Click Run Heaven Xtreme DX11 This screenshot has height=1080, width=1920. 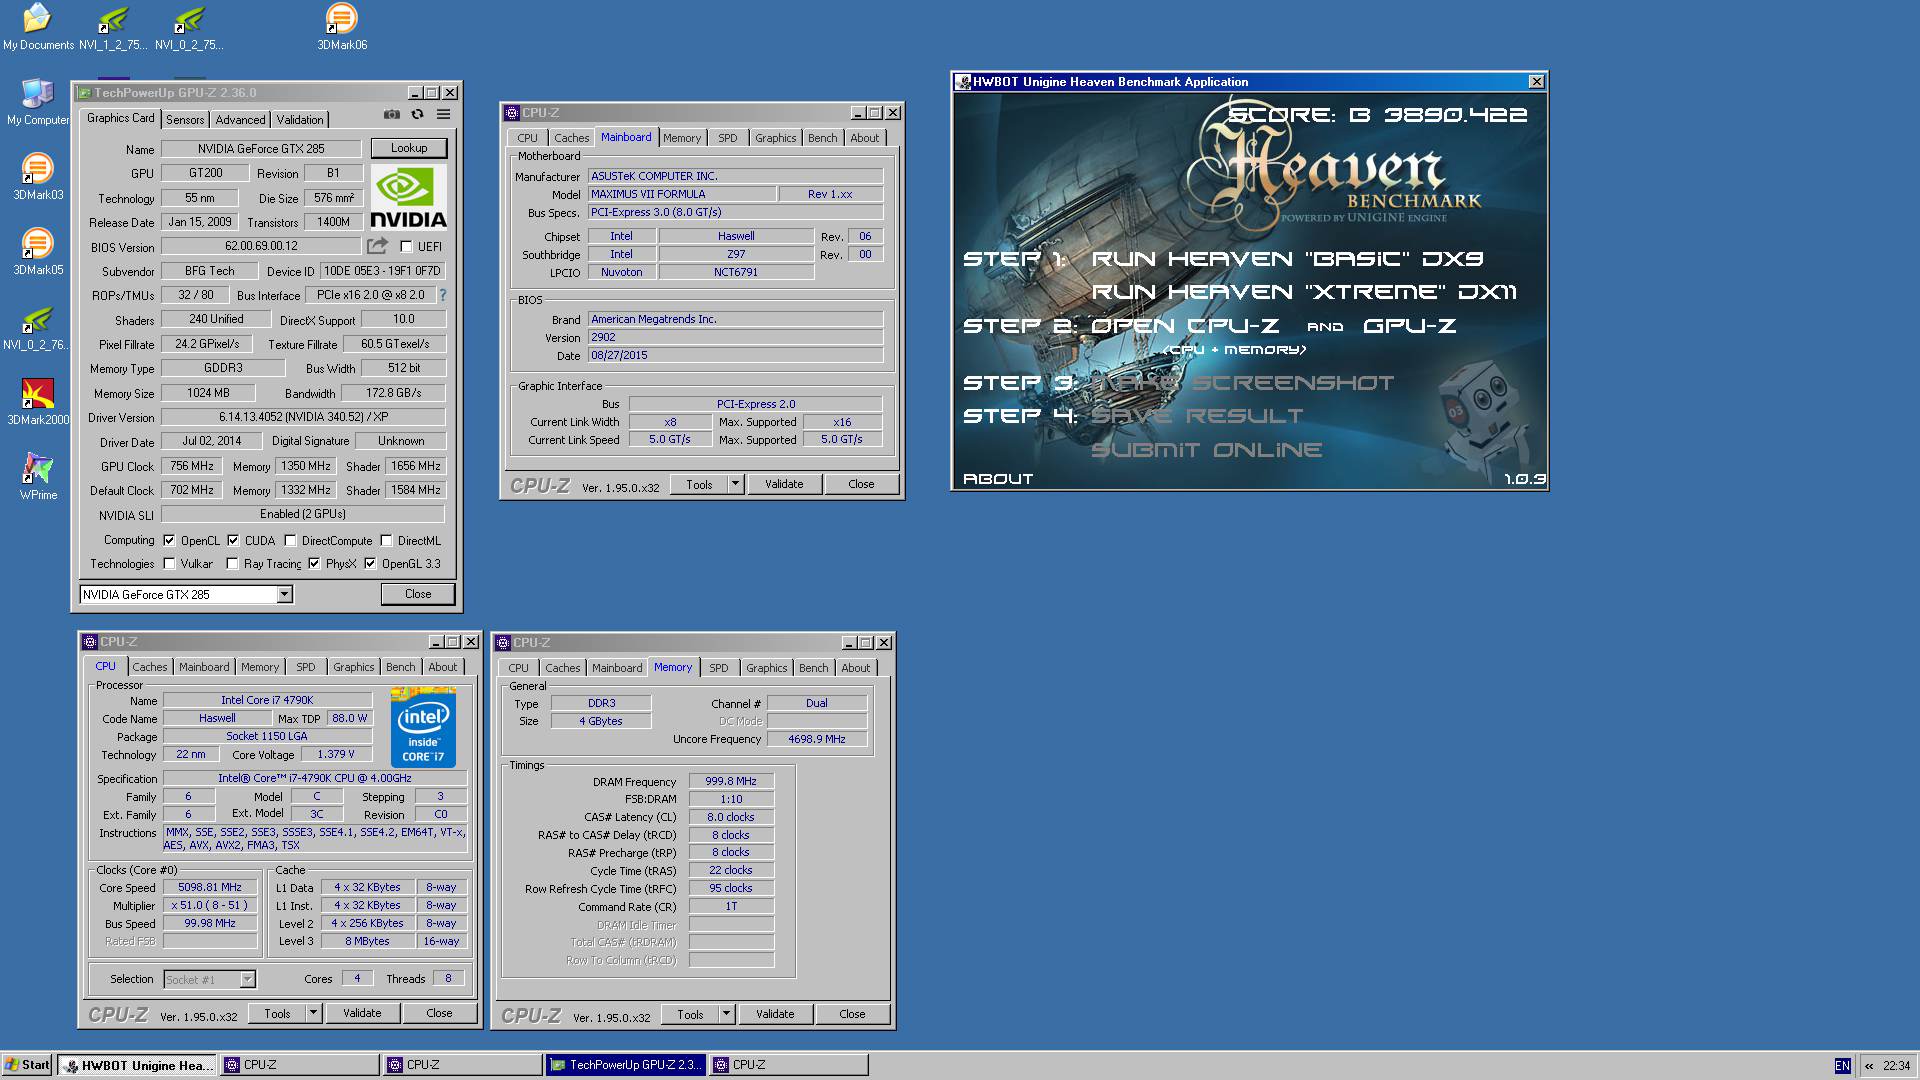[1304, 292]
